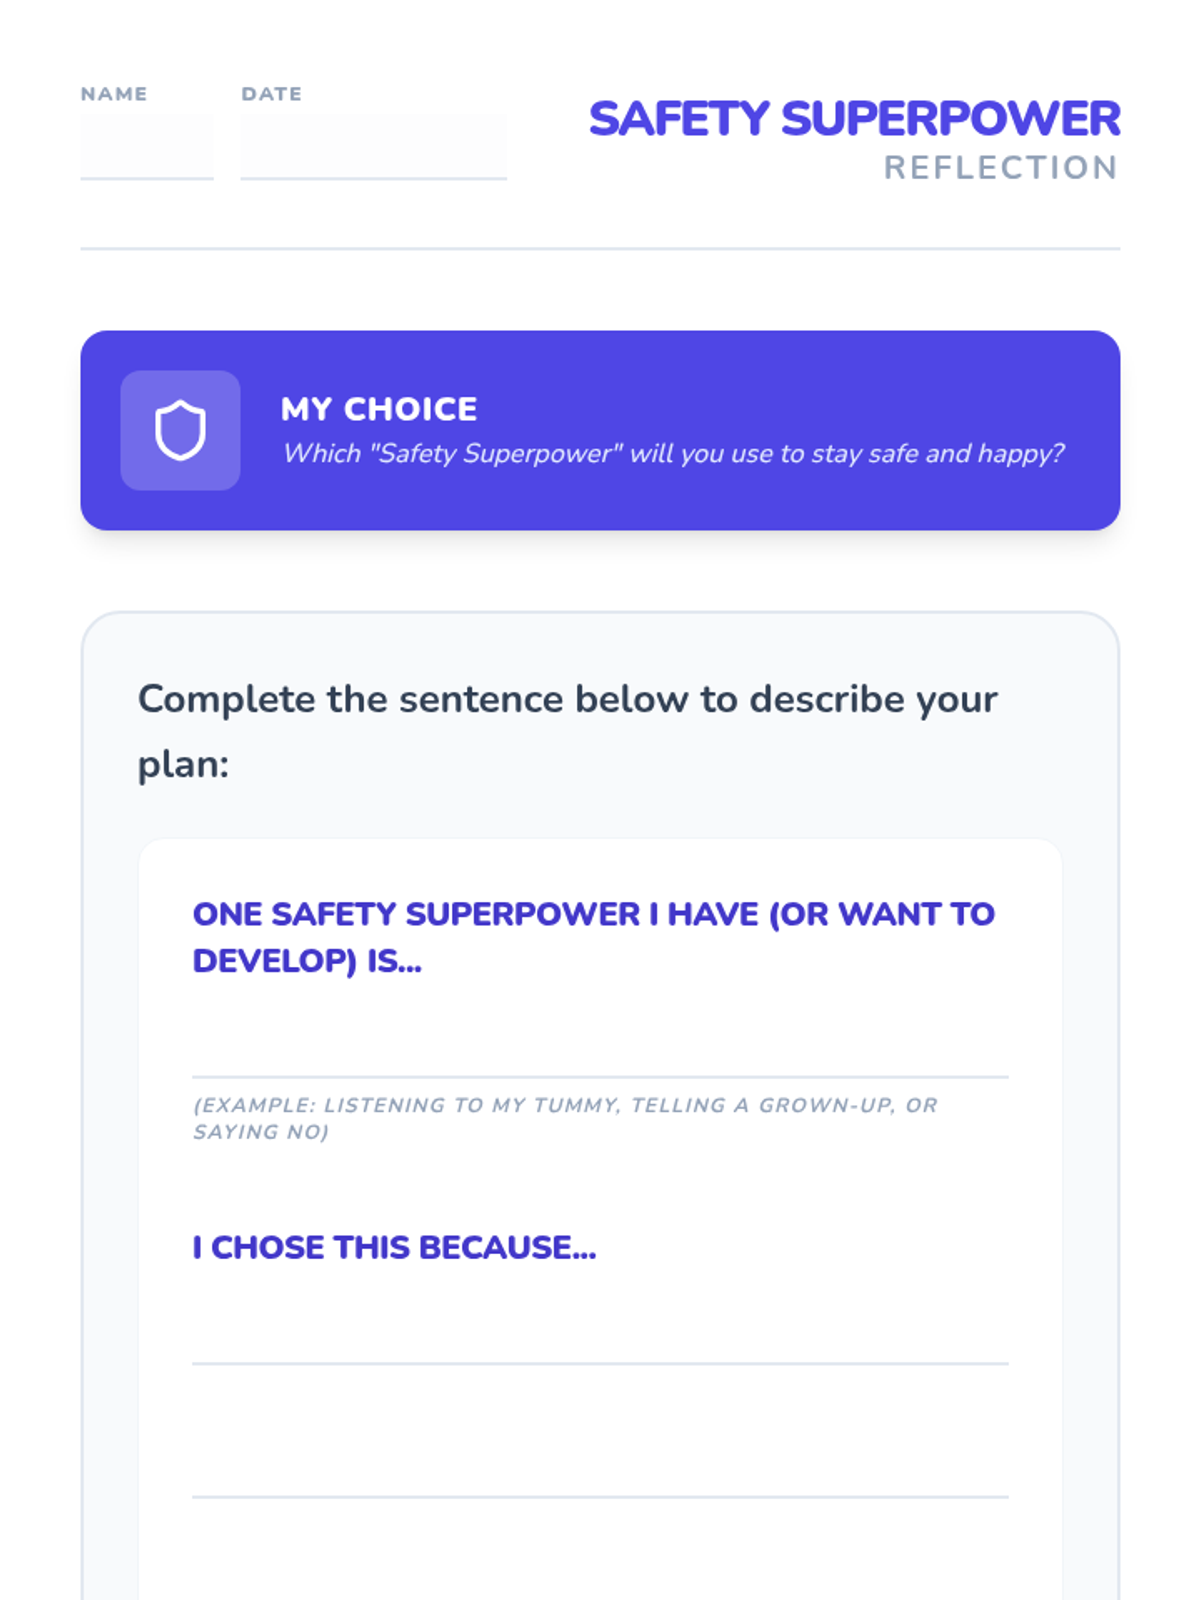Click second answer line under "I chose this because"
Screen dimensions: 1200x1600
point(600,1471)
